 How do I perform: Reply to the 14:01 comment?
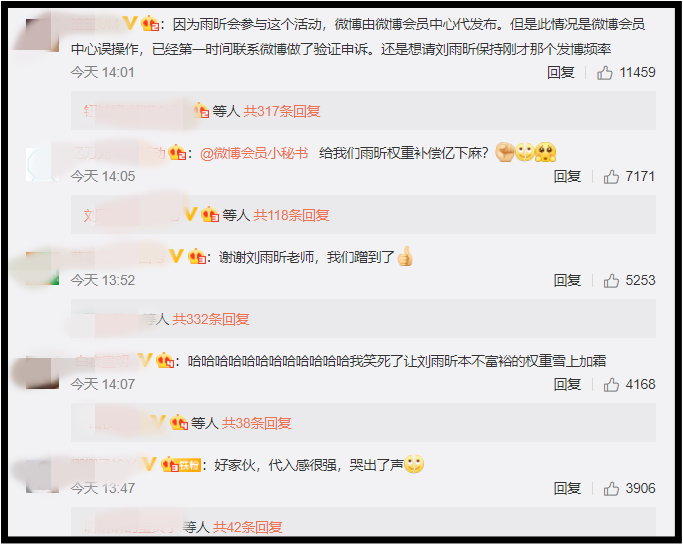click(x=561, y=72)
